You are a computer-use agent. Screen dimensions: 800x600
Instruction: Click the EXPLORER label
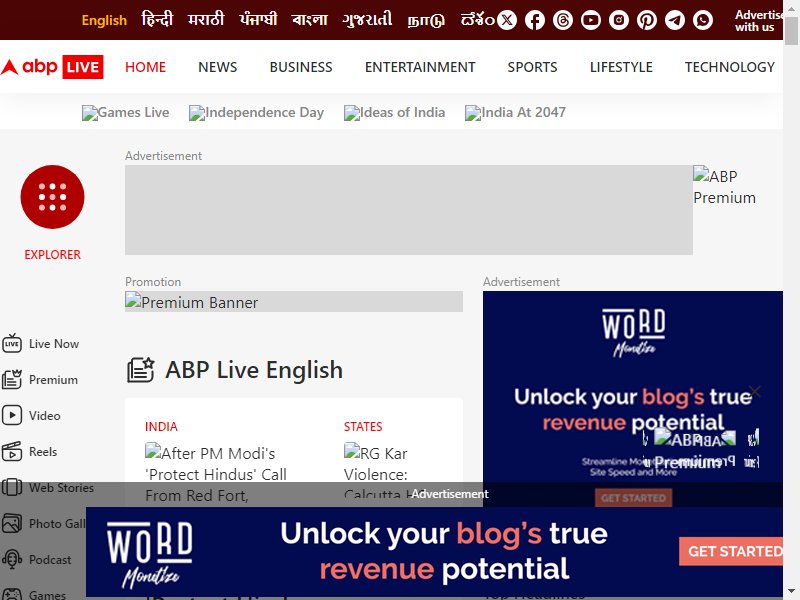click(53, 255)
